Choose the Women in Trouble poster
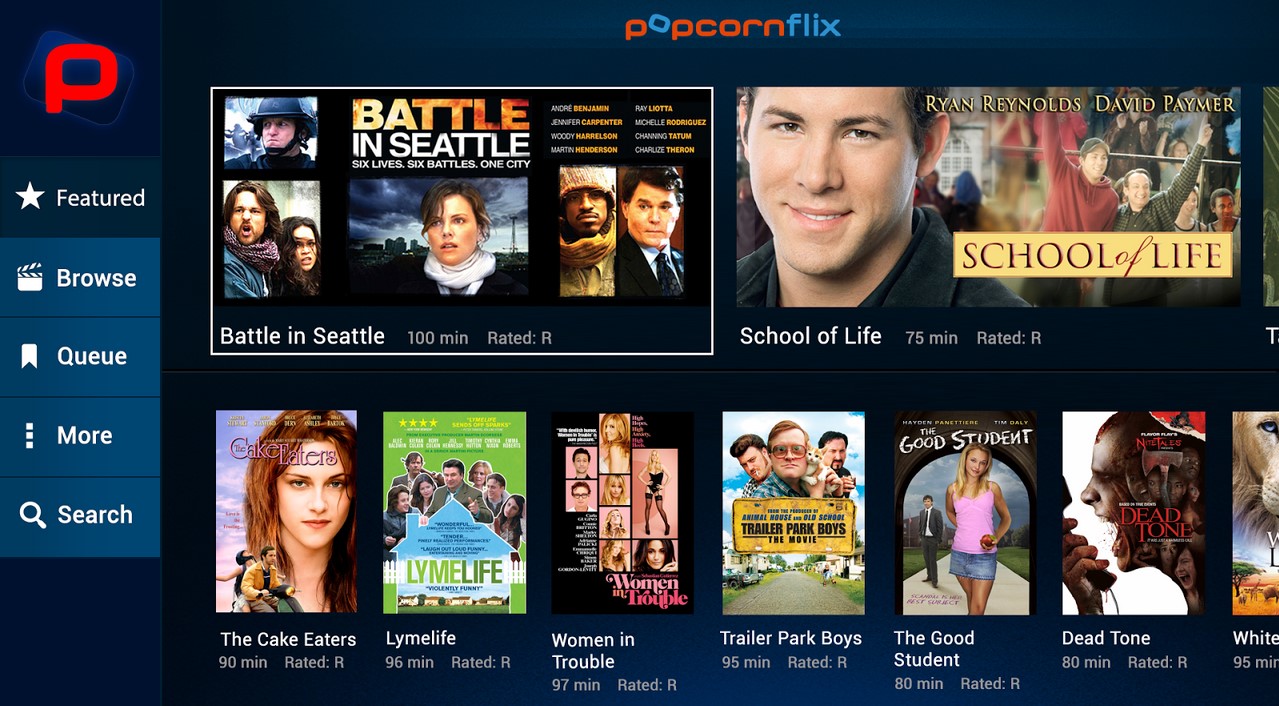Image resolution: width=1279 pixels, height=706 pixels. pos(622,513)
